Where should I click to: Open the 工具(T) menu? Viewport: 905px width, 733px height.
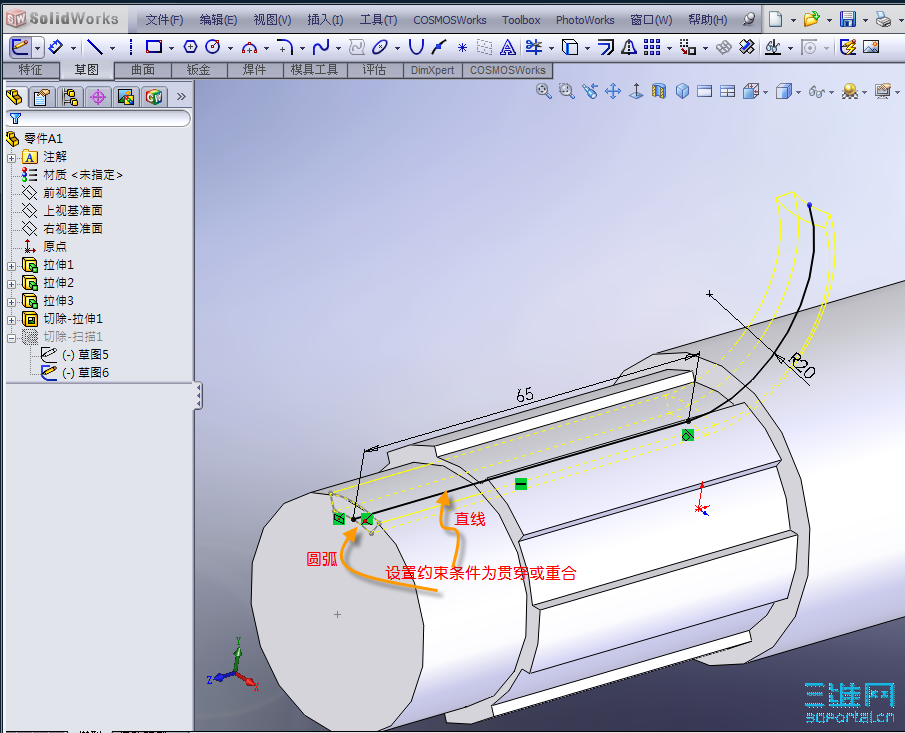click(378, 20)
